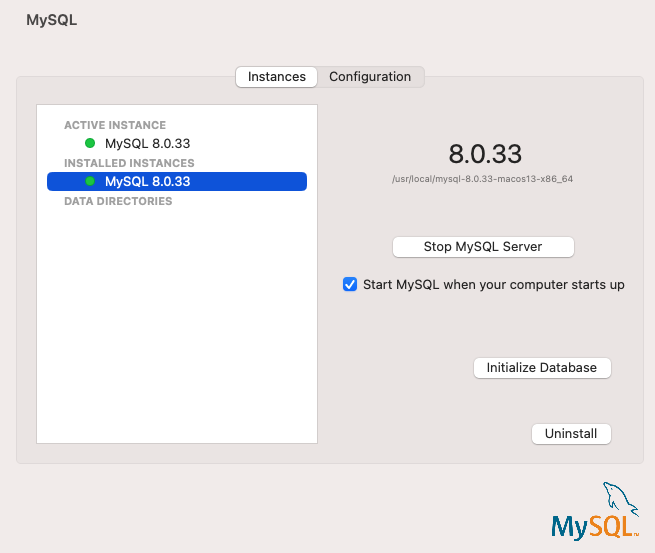Click the DATA DIRECTORIES section header
This screenshot has height=553, width=655.
(x=118, y=201)
